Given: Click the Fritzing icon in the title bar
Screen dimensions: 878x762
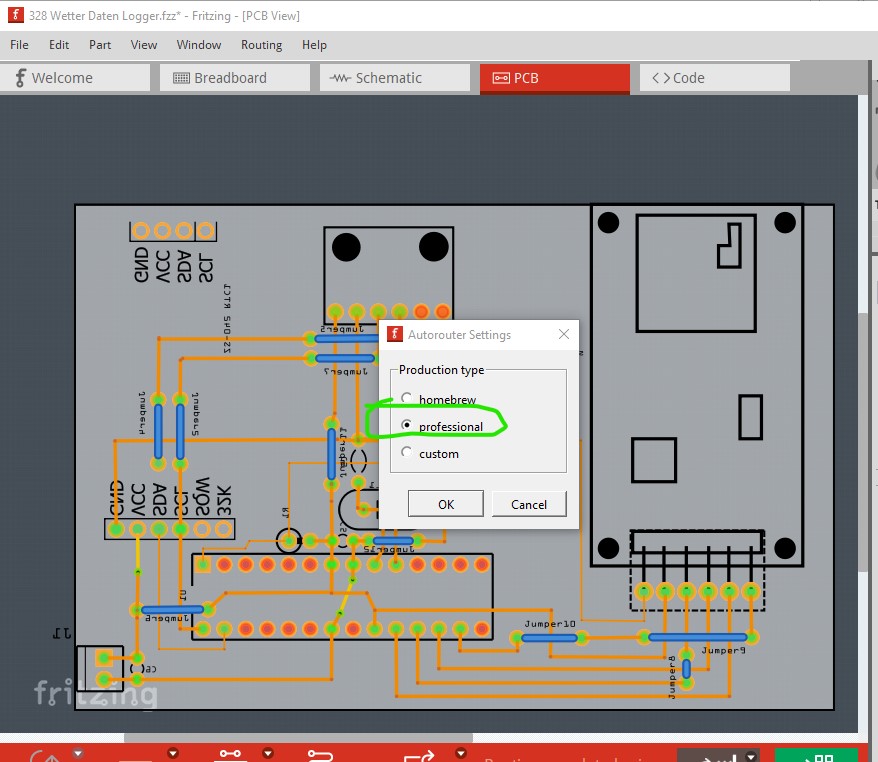Looking at the screenshot, I should [16, 15].
